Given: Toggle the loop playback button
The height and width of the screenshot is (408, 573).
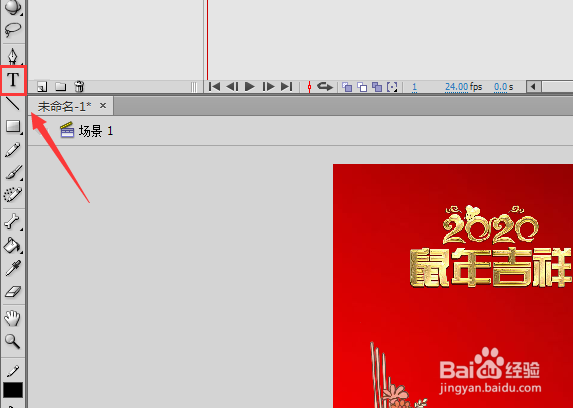Looking at the screenshot, I should point(325,87).
